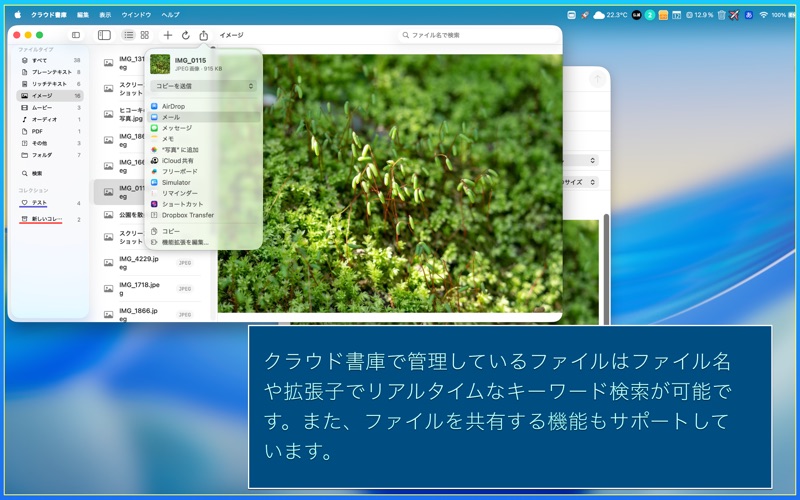The image size is (800, 500).
Task: Click trash icon in menu bar
Action: click(721, 15)
